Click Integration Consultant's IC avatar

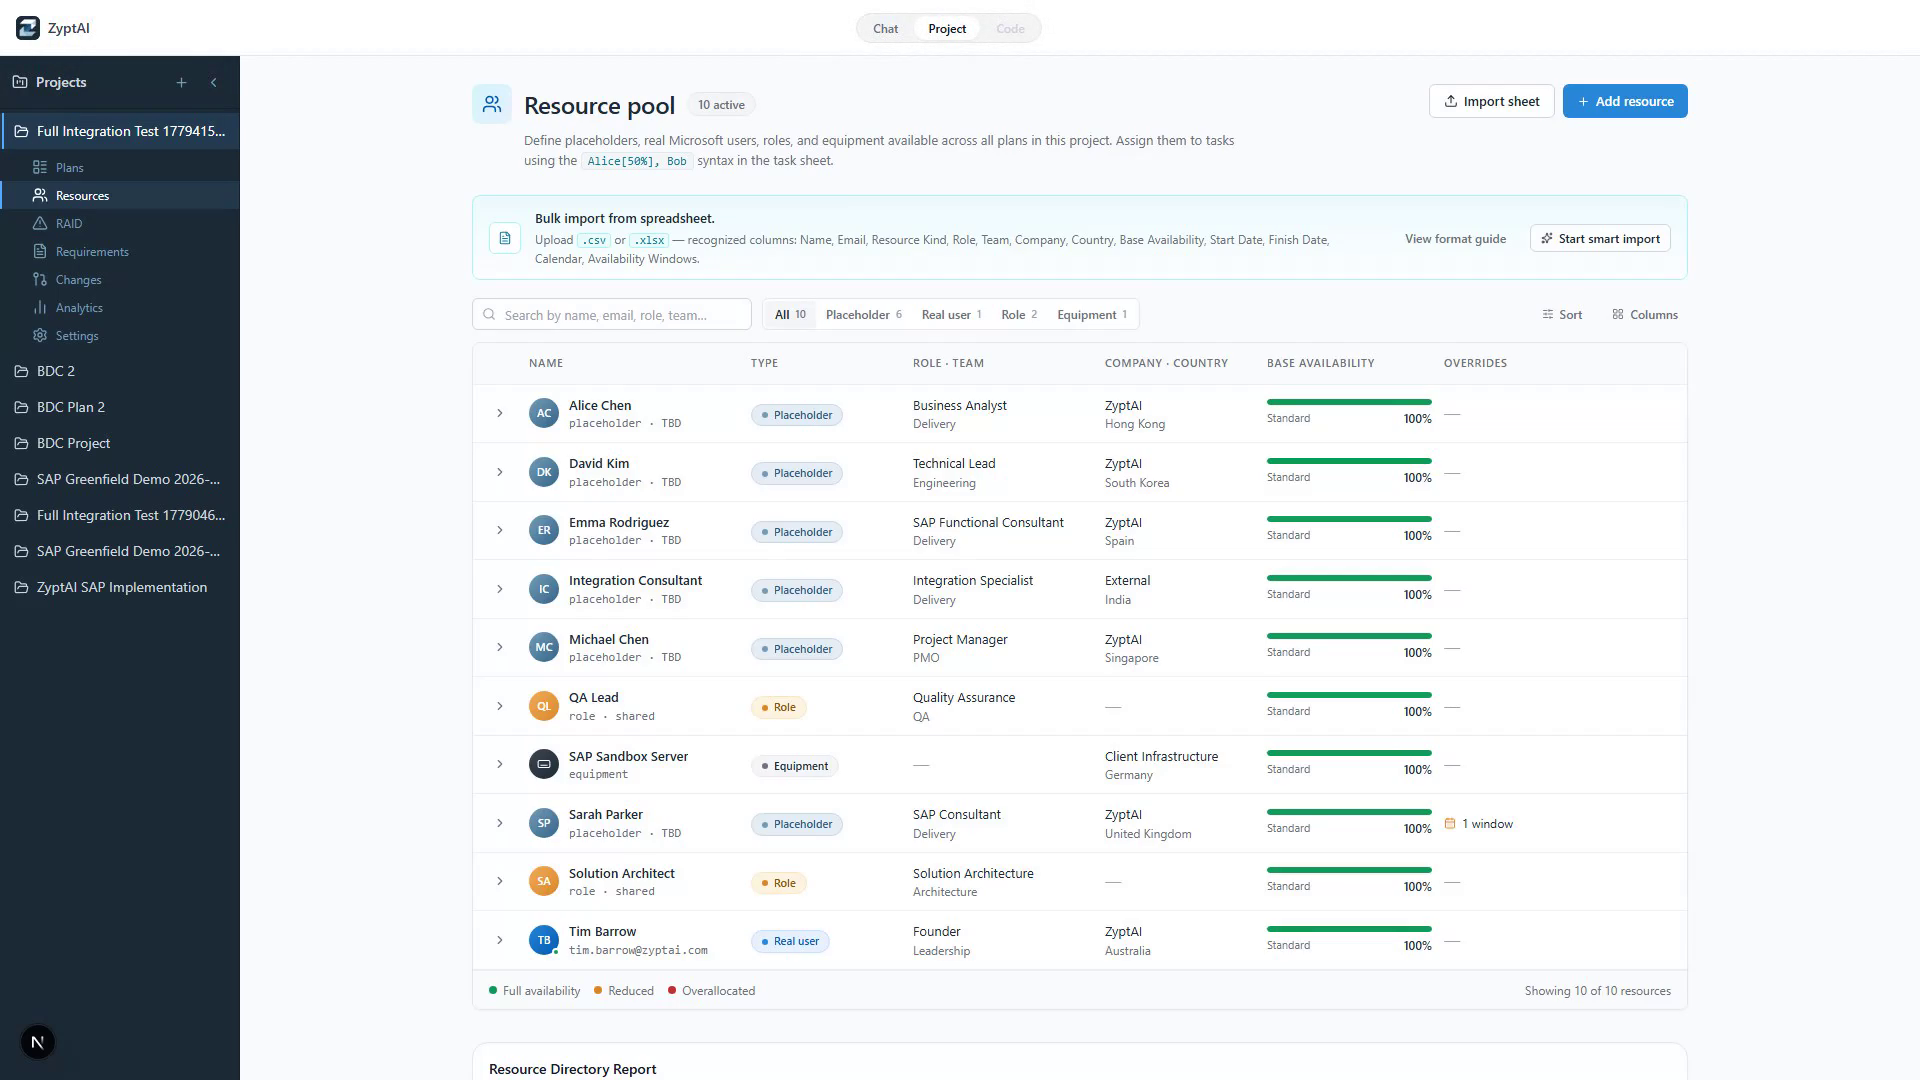click(x=544, y=589)
